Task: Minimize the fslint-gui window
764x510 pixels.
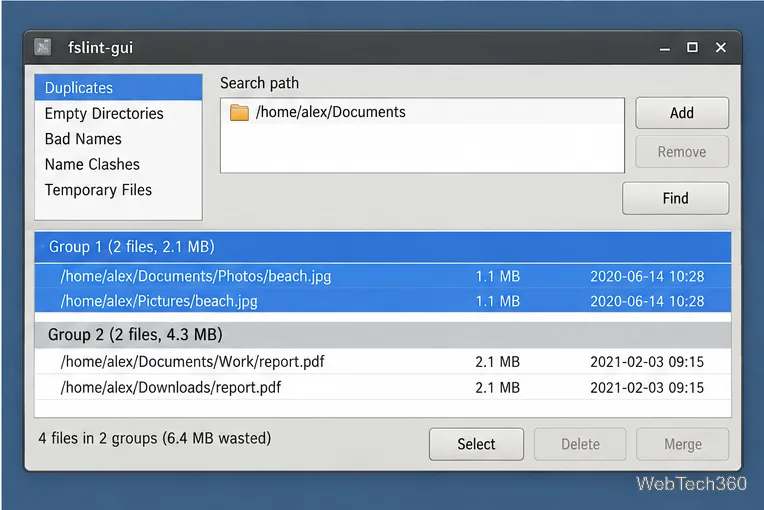Action: coord(665,48)
